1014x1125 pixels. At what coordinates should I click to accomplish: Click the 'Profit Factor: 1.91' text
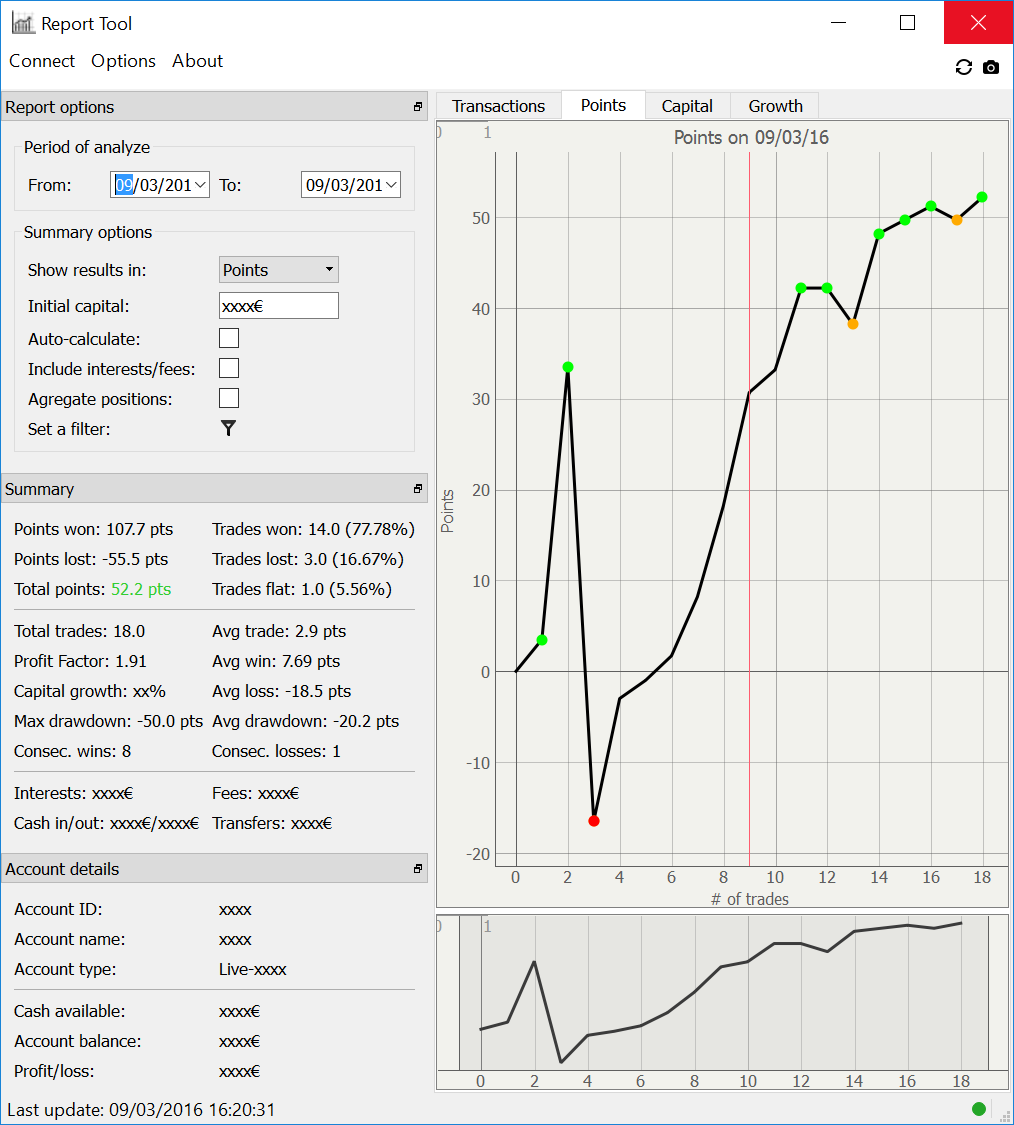pyautogui.click(x=80, y=661)
